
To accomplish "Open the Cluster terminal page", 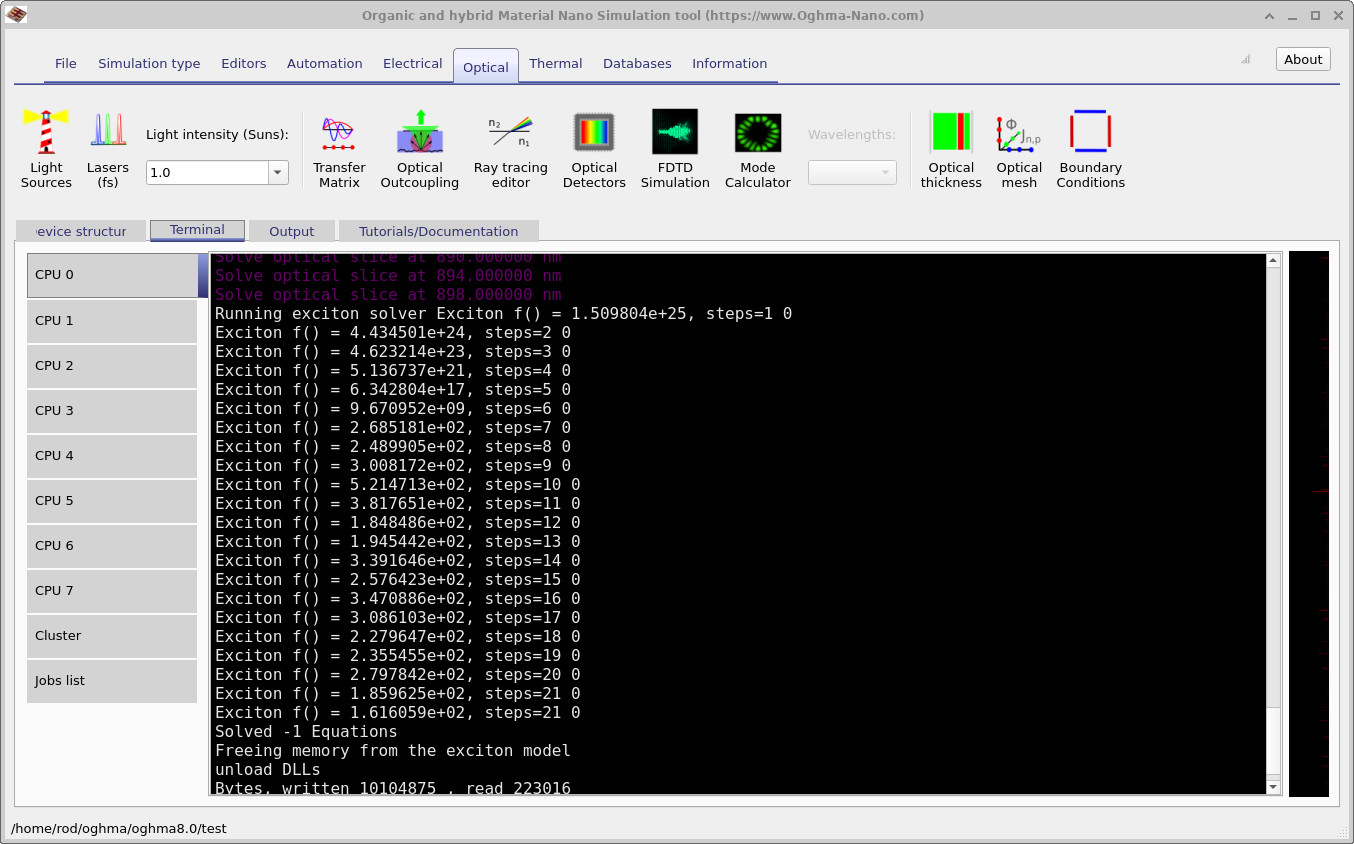I will point(112,636).
